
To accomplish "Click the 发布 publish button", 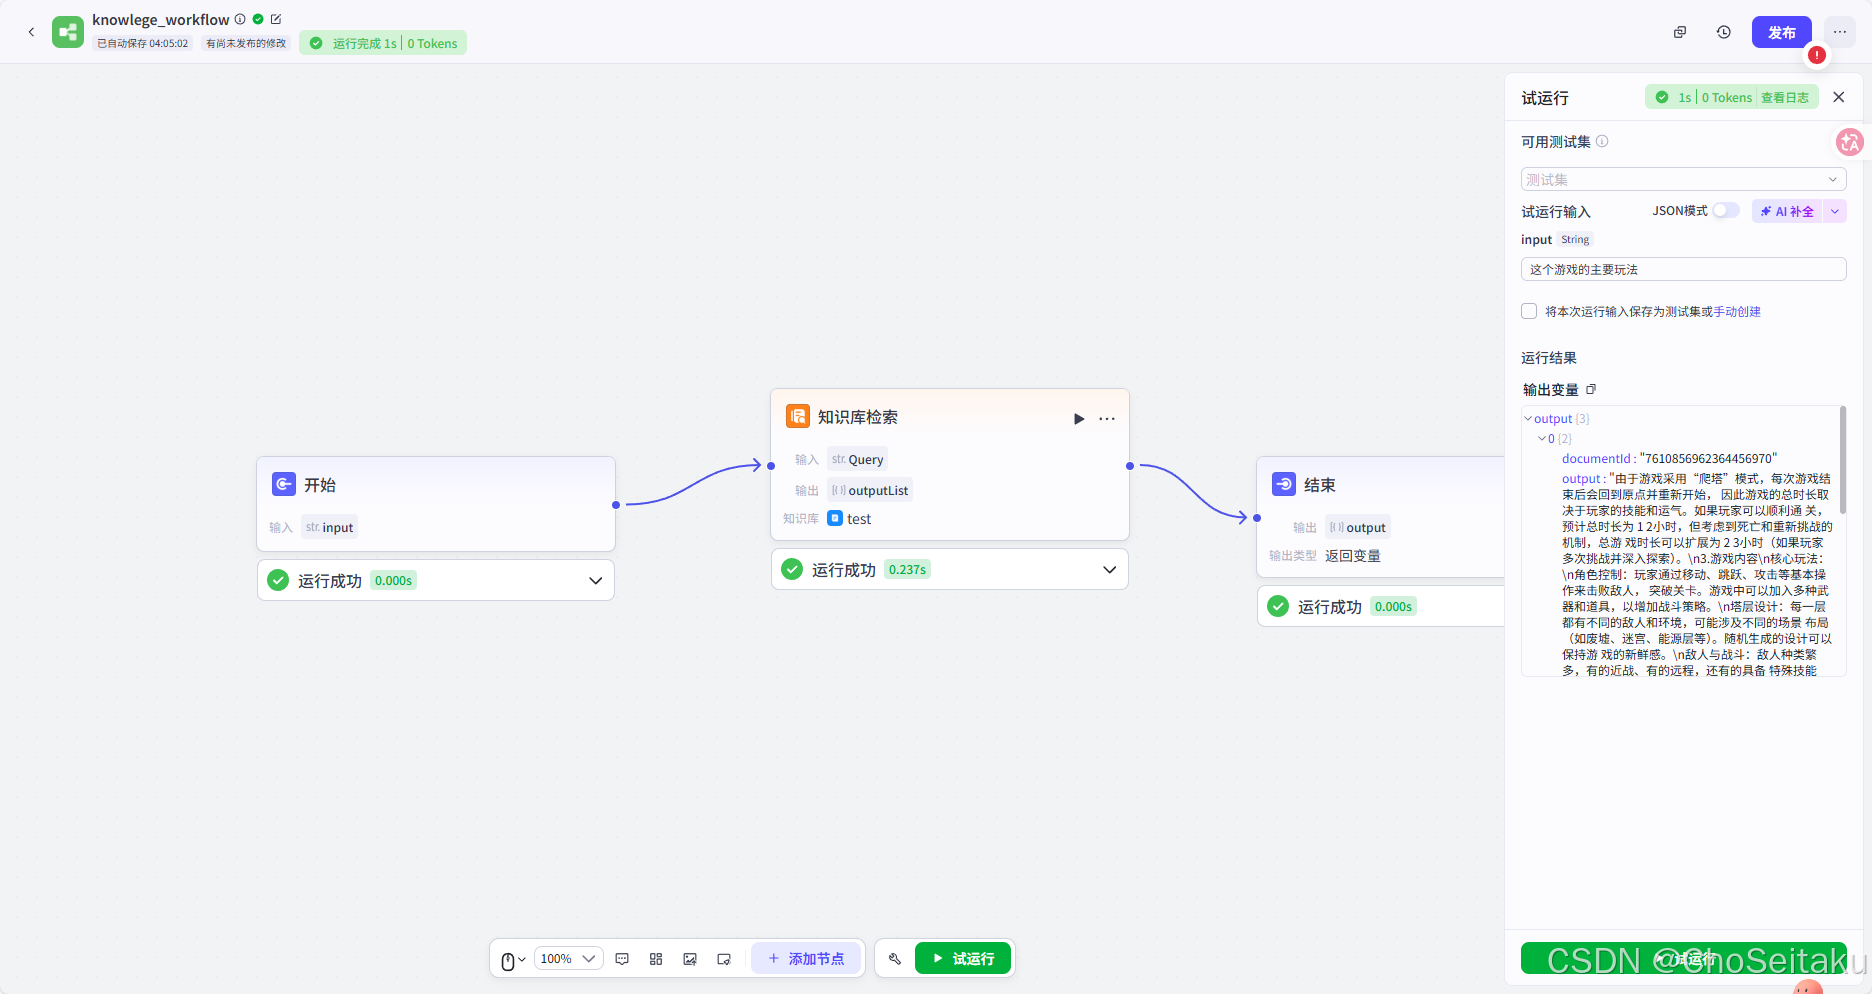I will coord(1781,32).
